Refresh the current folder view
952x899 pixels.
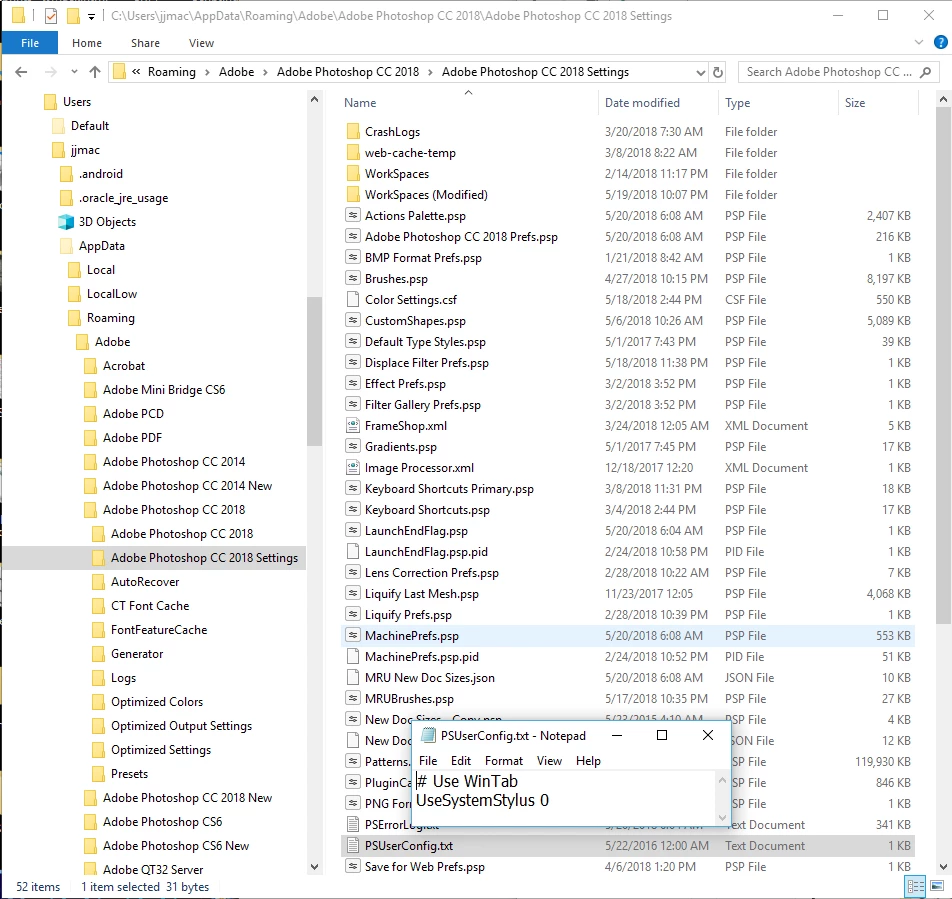coord(718,72)
